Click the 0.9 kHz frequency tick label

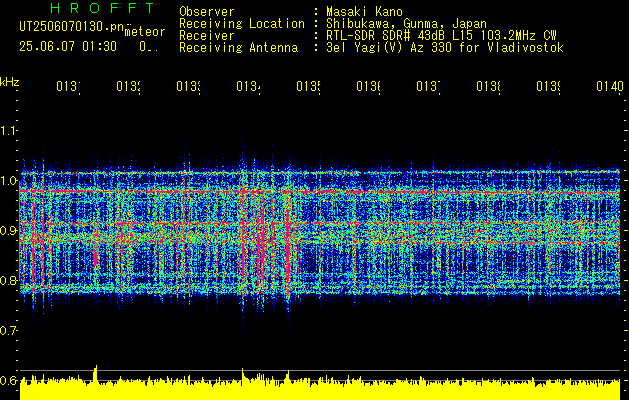(8, 231)
